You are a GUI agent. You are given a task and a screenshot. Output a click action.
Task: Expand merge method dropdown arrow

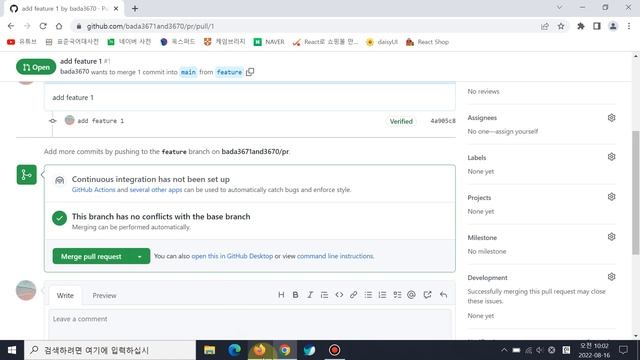[x=140, y=256]
